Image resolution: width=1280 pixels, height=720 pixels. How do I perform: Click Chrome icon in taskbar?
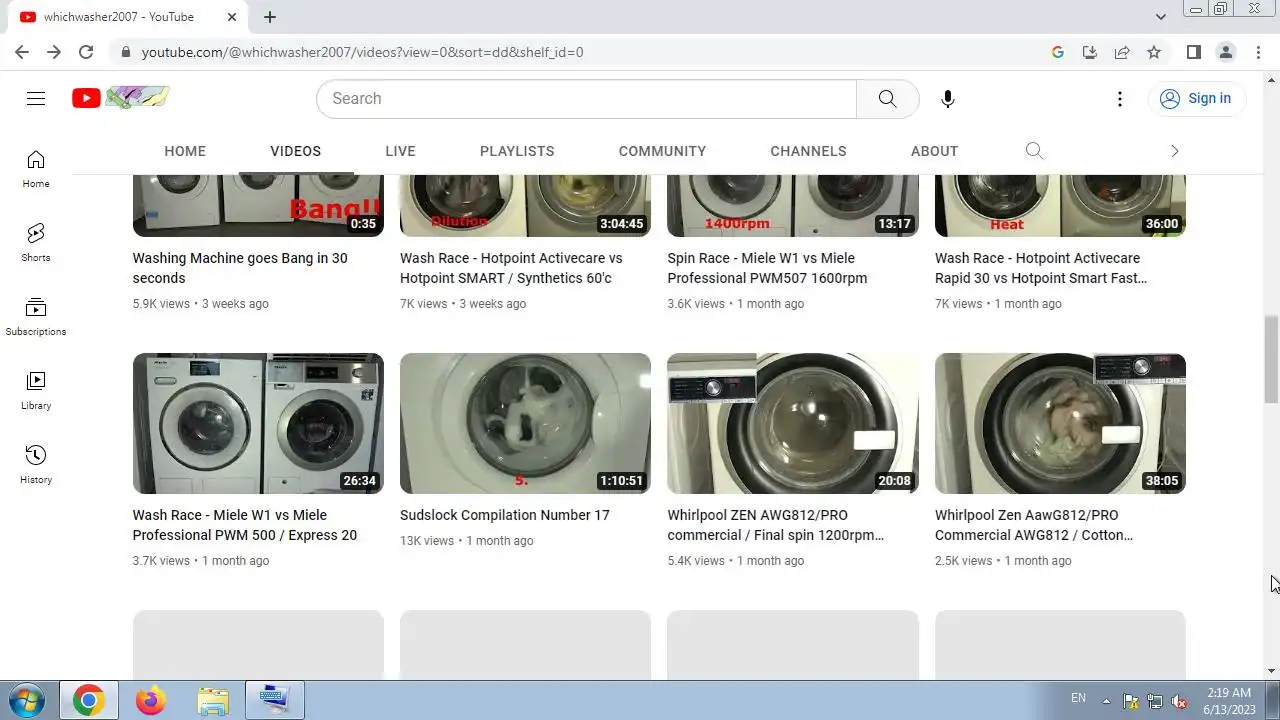(88, 700)
